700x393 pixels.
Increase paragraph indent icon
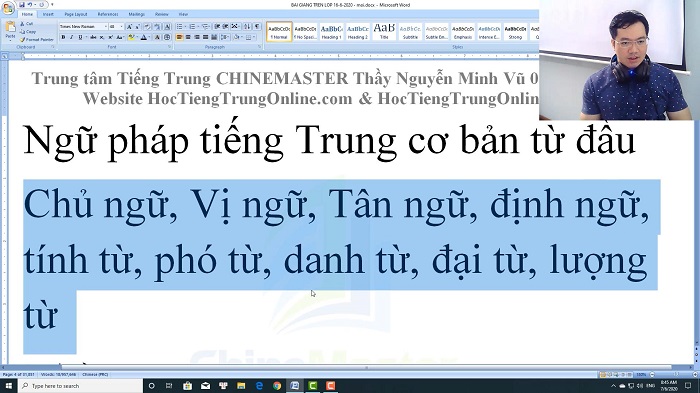click(x=225, y=26)
